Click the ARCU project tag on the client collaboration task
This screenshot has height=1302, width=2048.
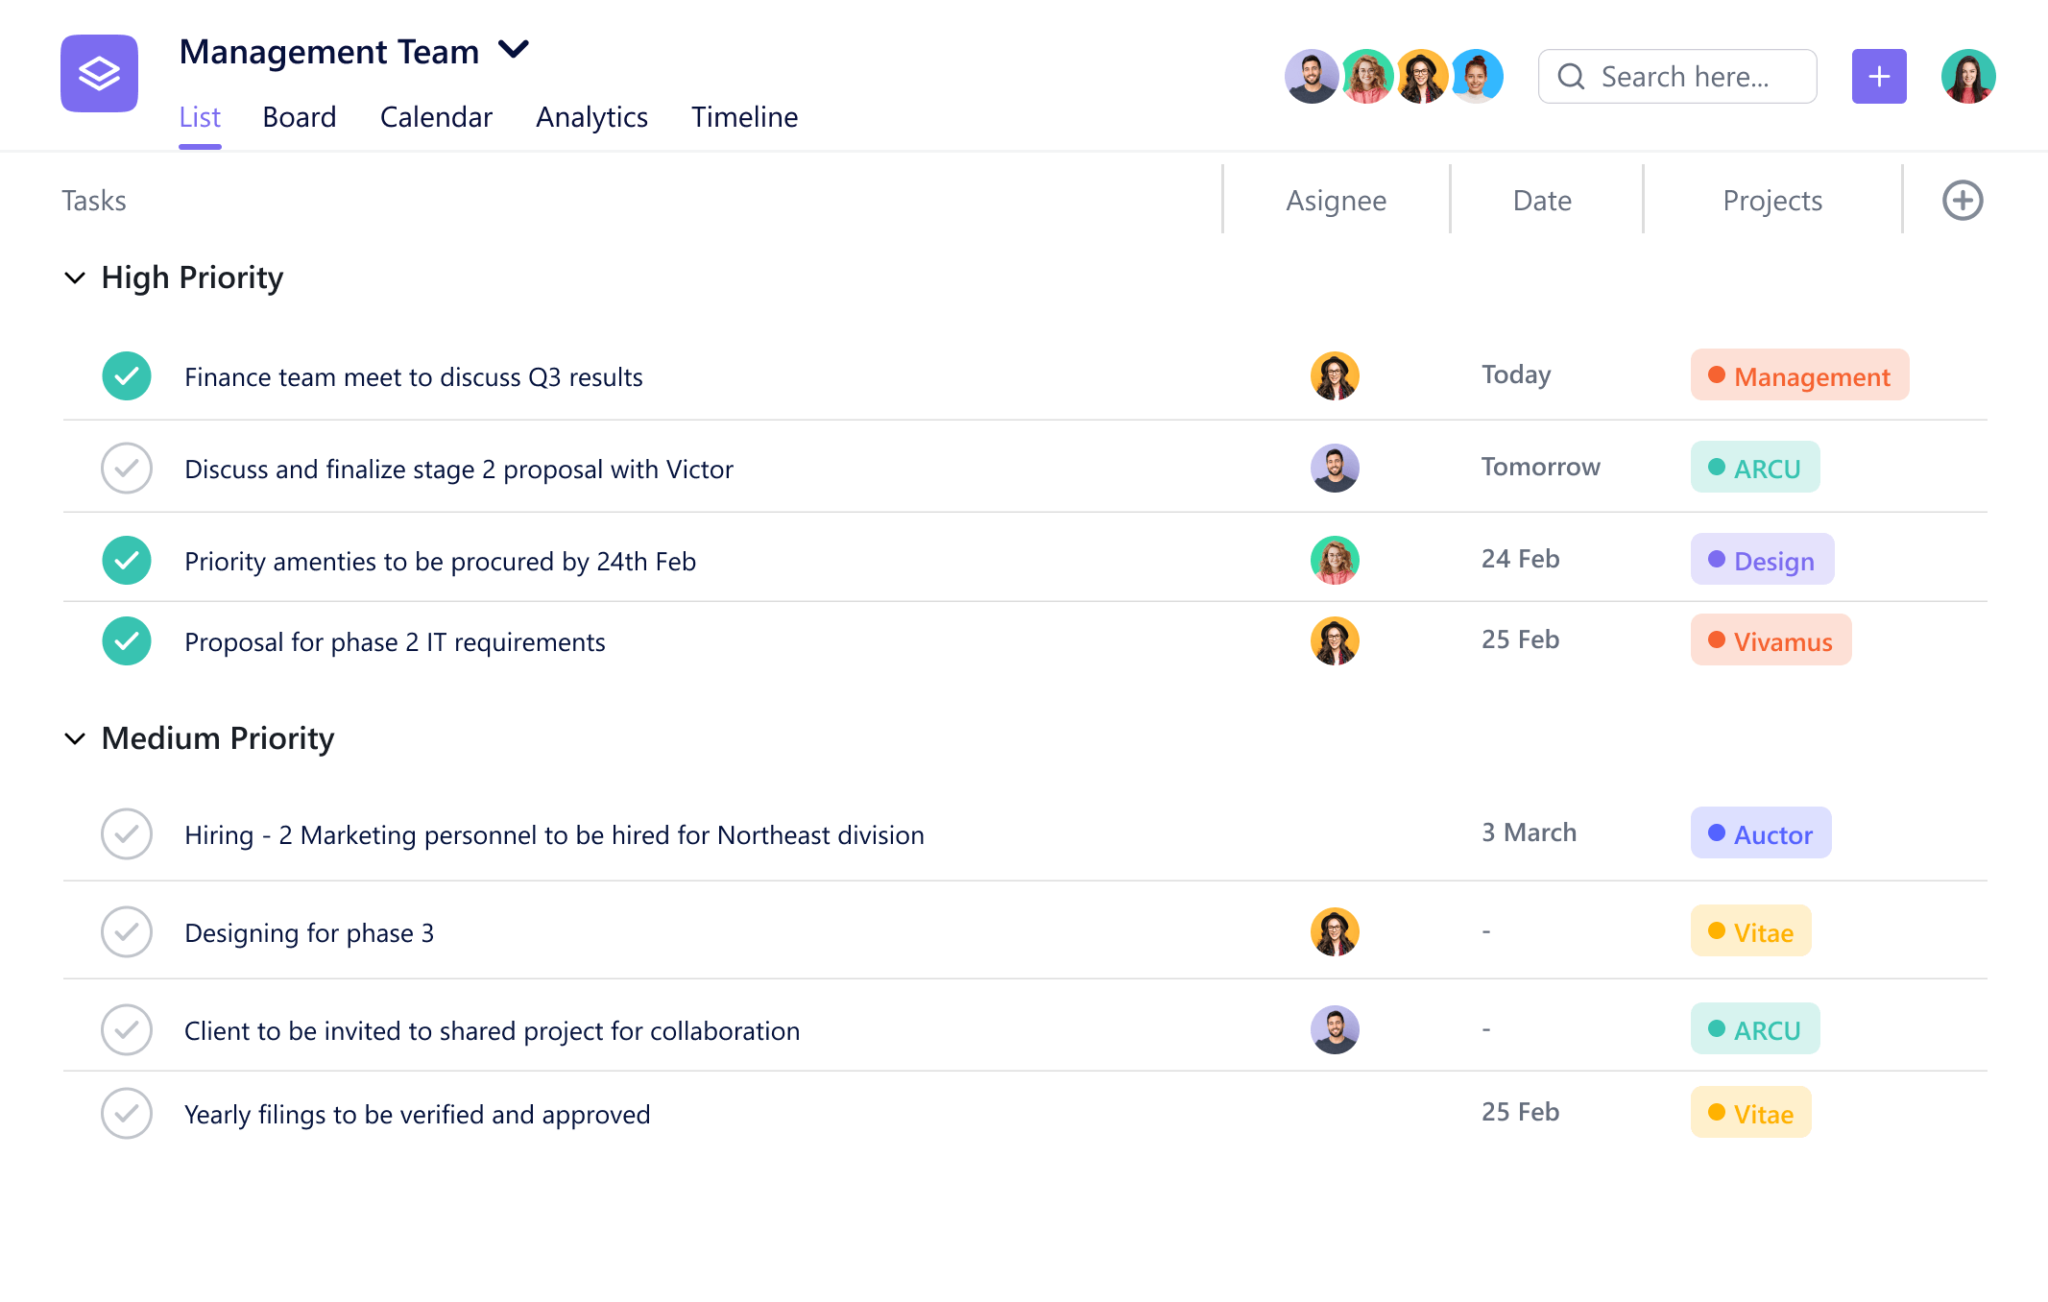(x=1754, y=1029)
